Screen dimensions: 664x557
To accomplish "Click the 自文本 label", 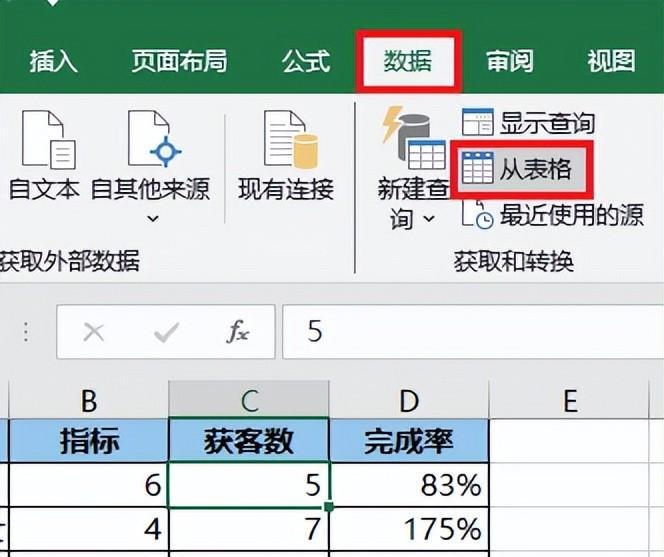I will point(44,189).
